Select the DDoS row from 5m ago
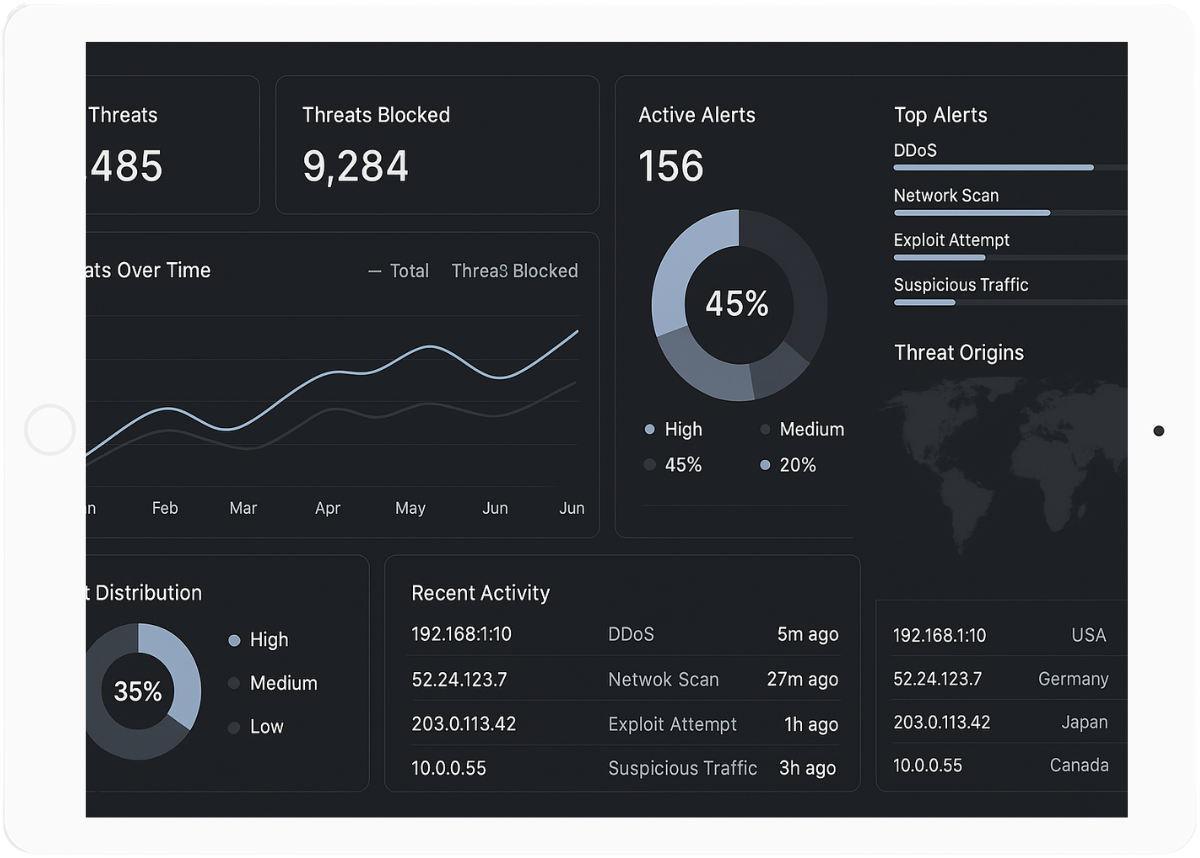This screenshot has height=858, width=1200. coord(624,634)
